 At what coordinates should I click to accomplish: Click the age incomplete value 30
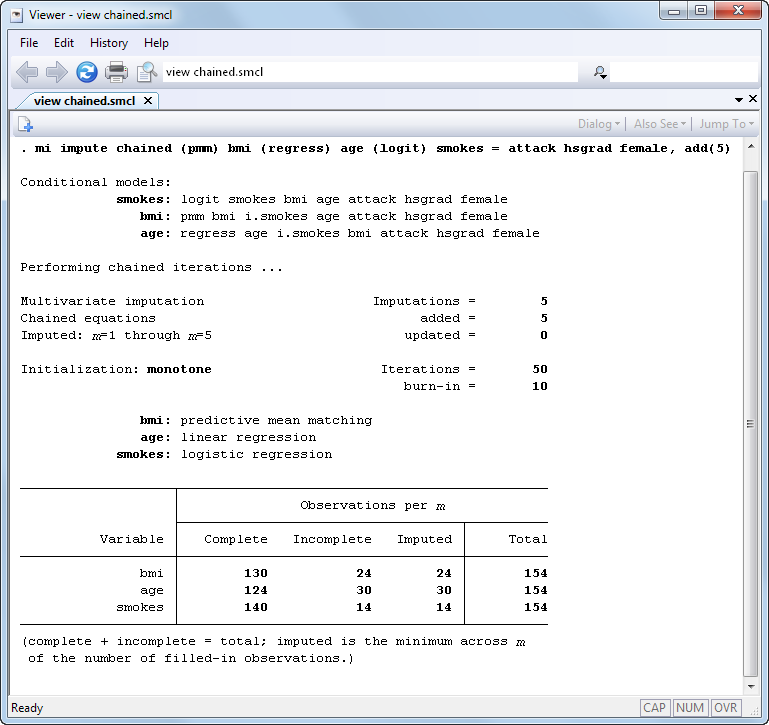tap(364, 591)
